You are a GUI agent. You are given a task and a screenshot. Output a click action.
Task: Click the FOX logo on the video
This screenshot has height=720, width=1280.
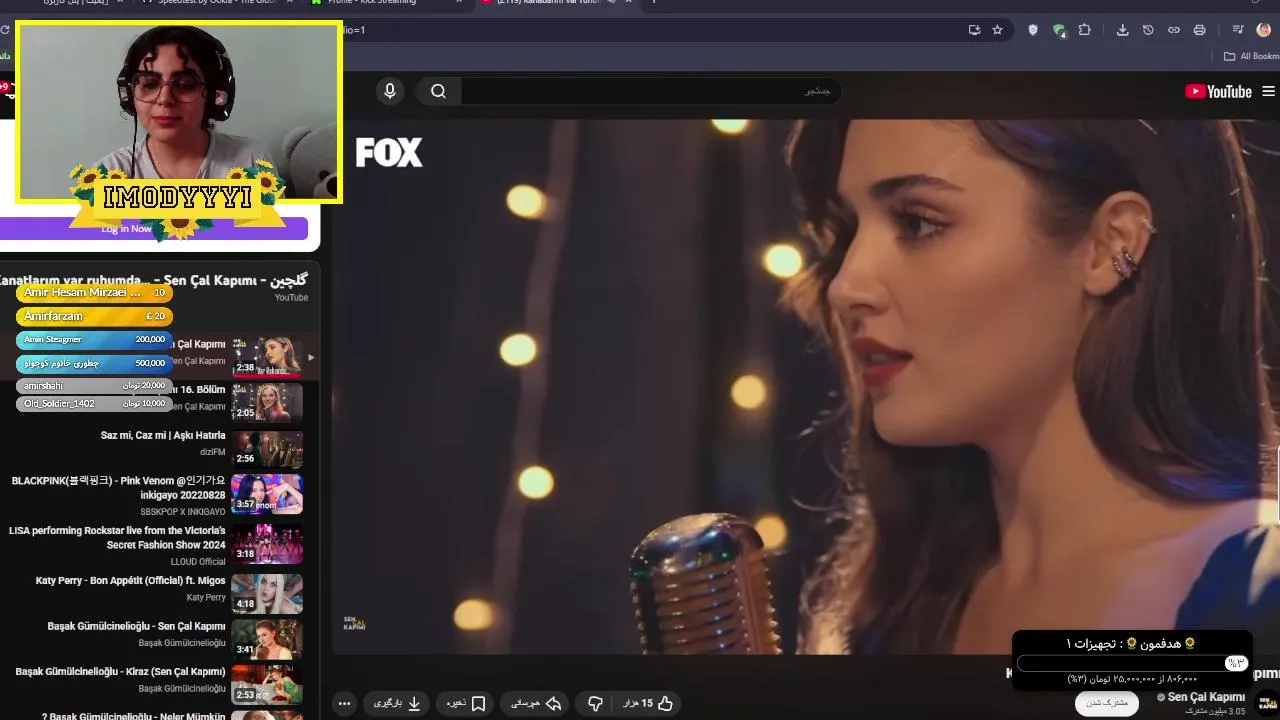[389, 152]
